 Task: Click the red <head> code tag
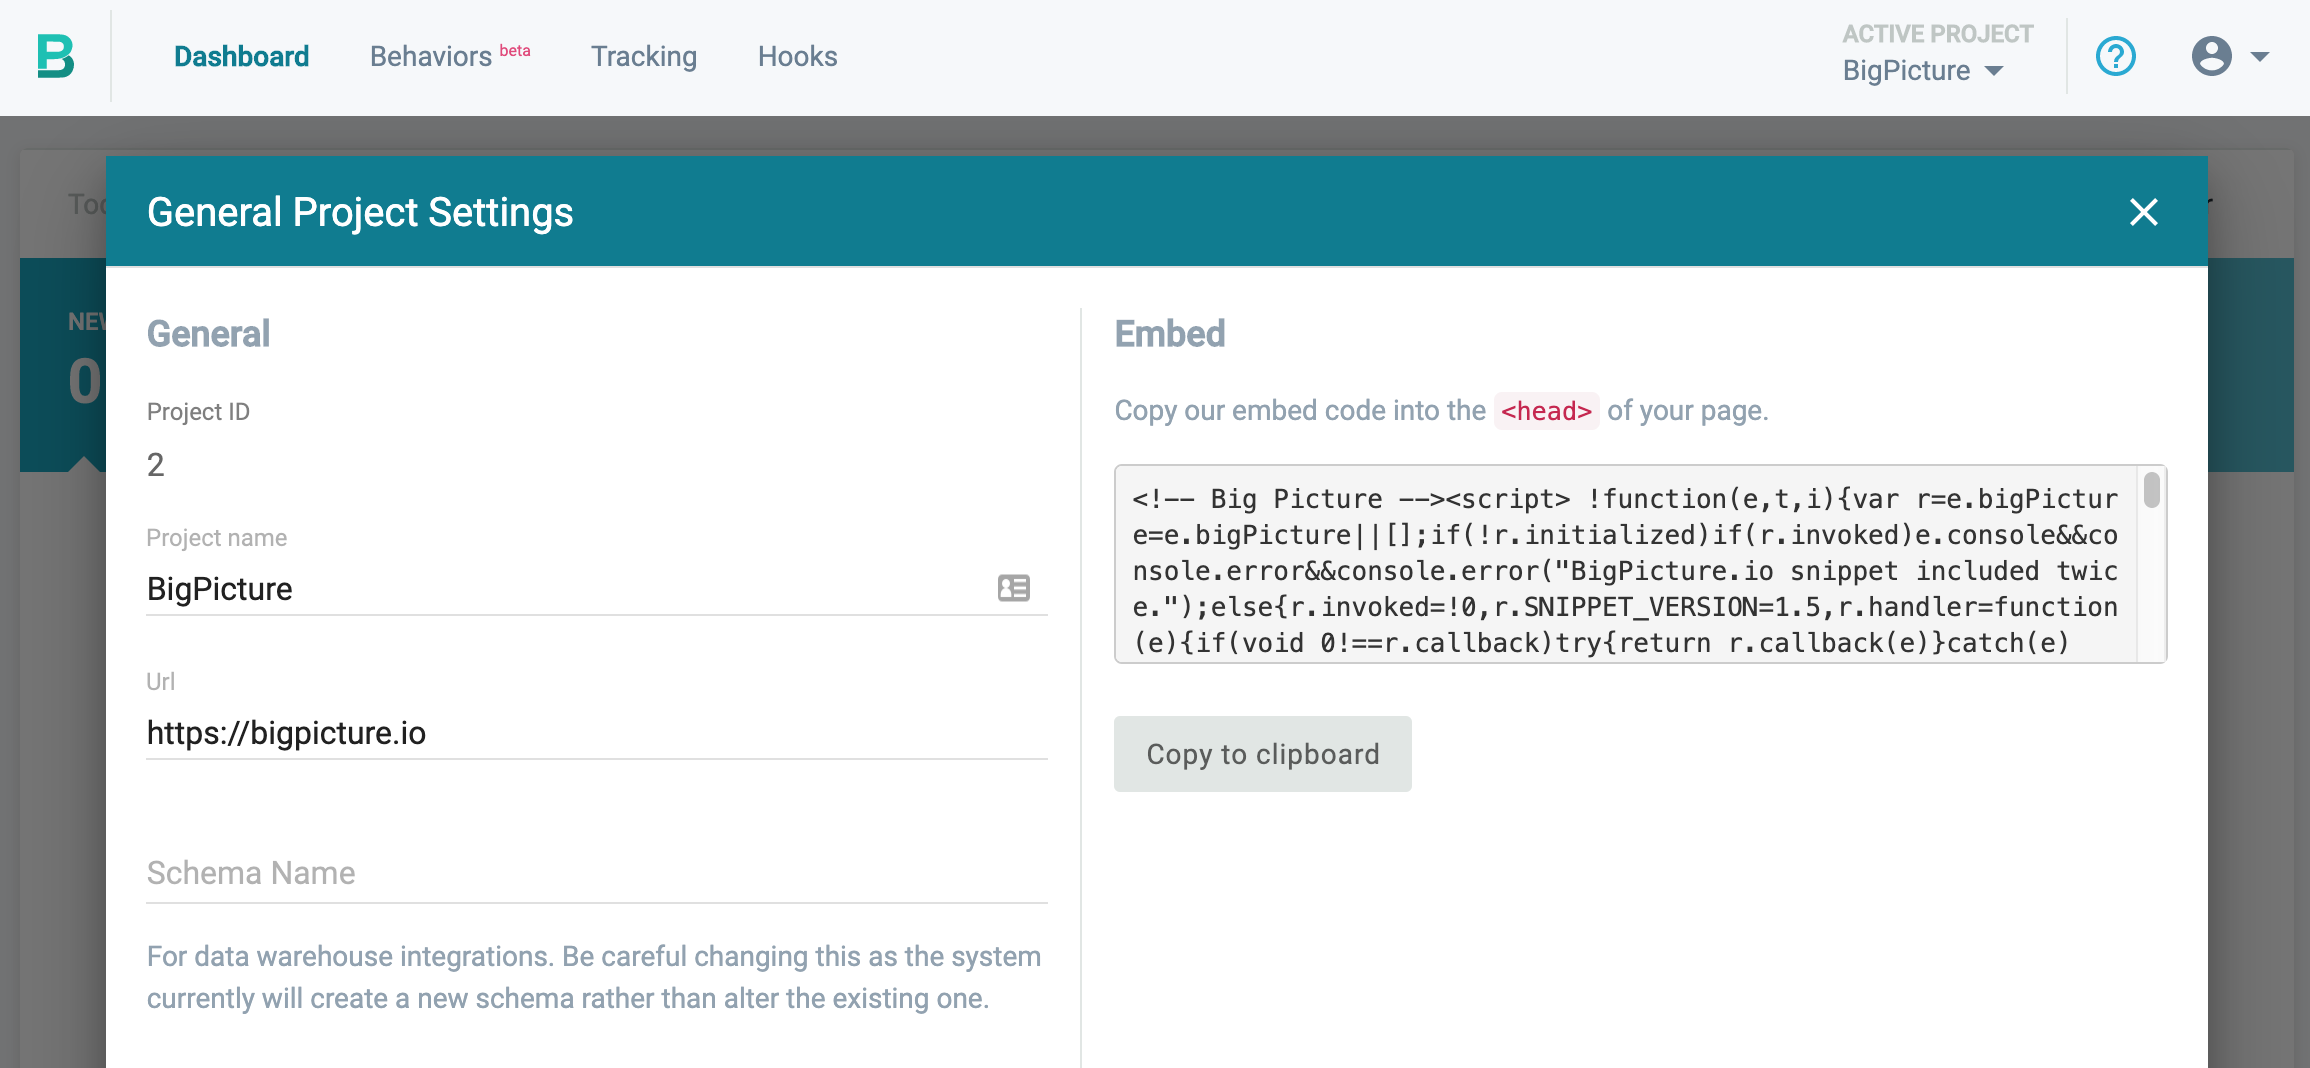(1545, 411)
